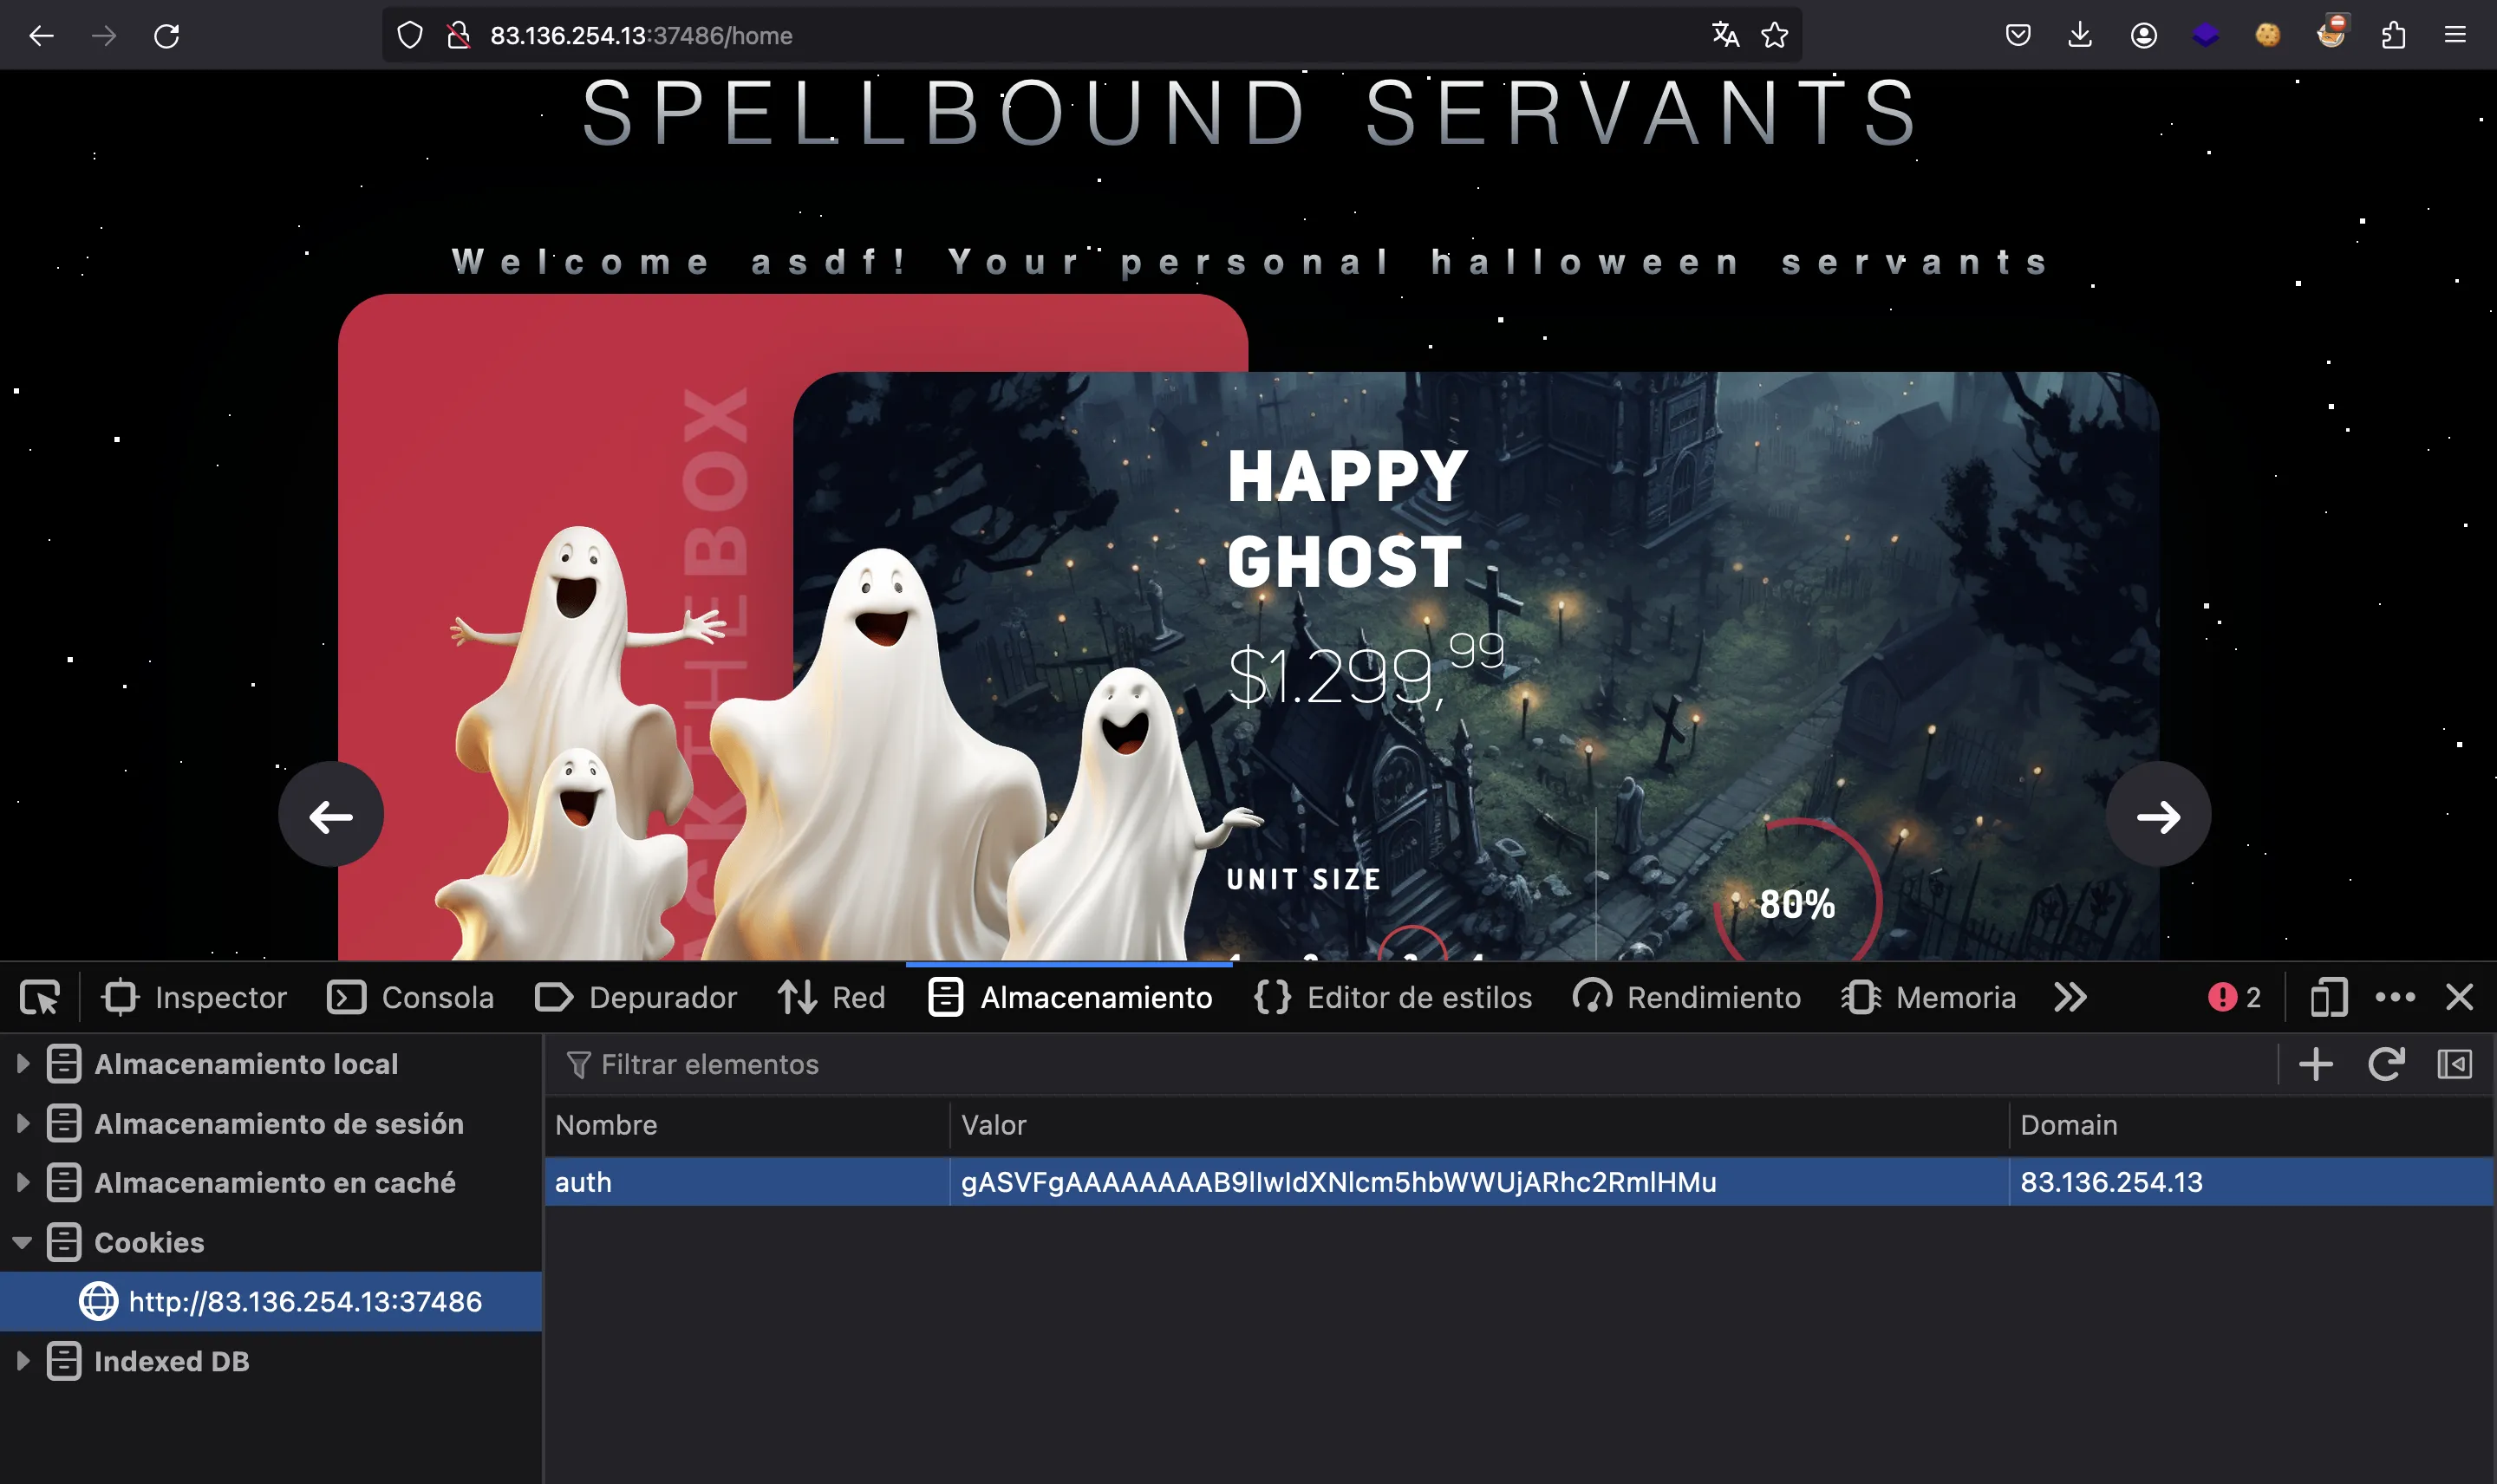Click the Filtrar elementos filter field
Image resolution: width=2497 pixels, height=1484 pixels.
(1410, 1064)
